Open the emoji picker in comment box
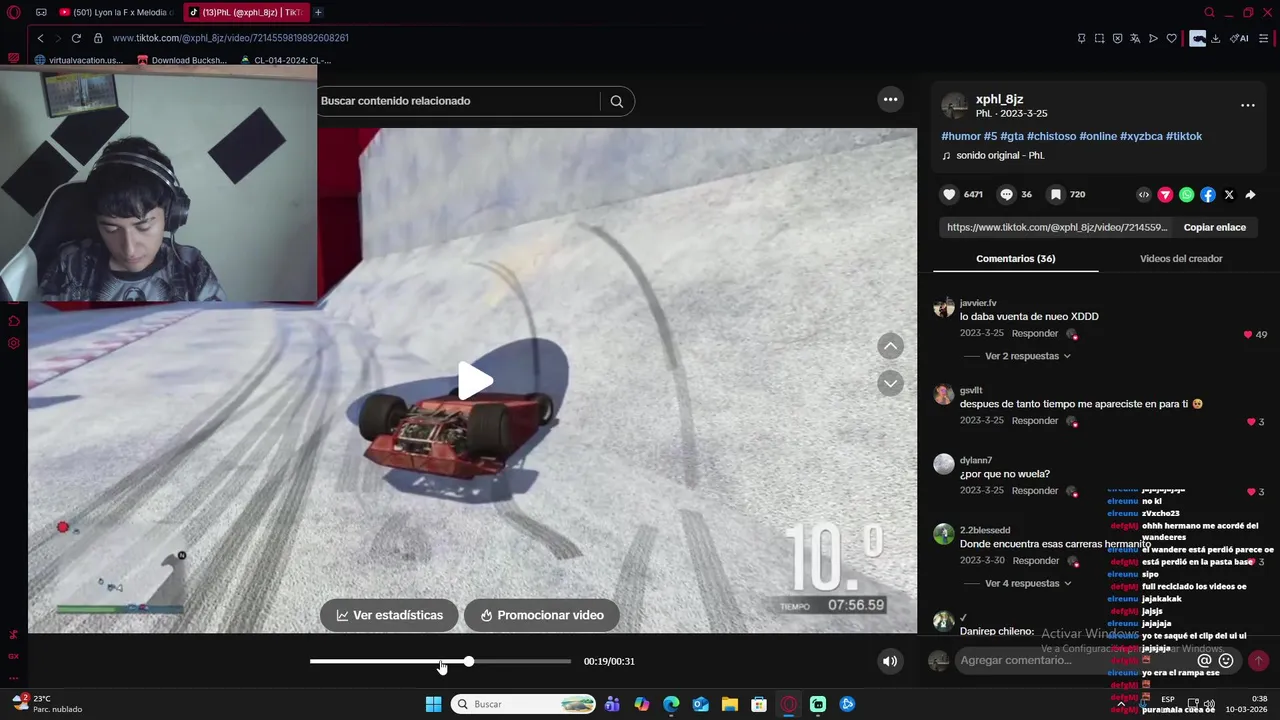Viewport: 1280px width, 720px height. tap(1226, 660)
